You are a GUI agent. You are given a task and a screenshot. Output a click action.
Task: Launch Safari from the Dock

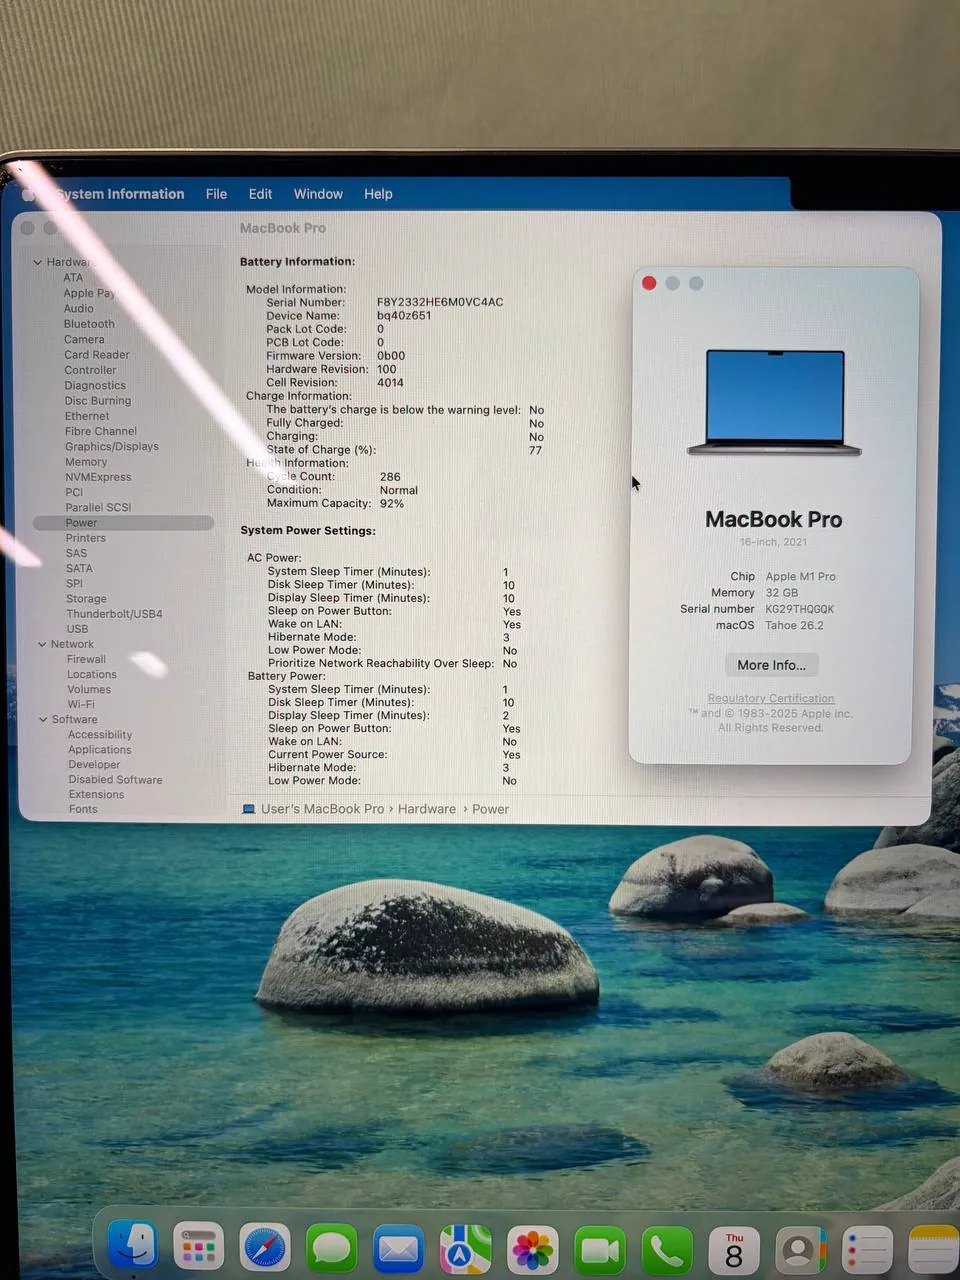265,1248
